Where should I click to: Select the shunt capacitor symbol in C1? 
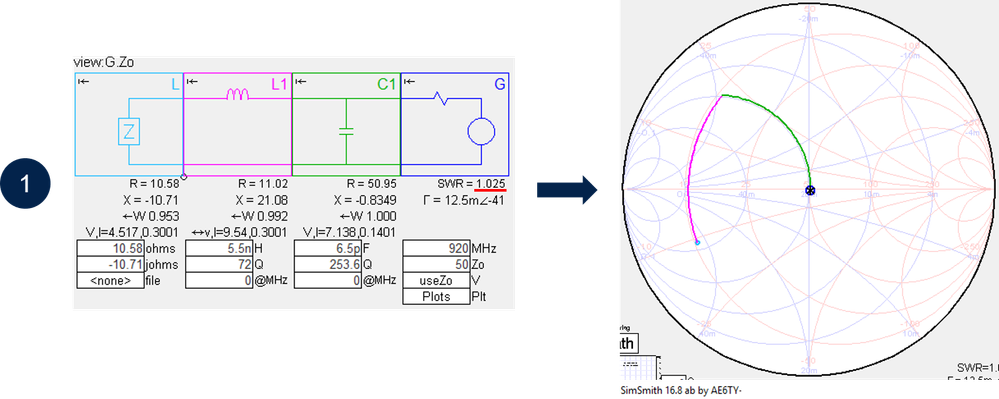coord(347,131)
